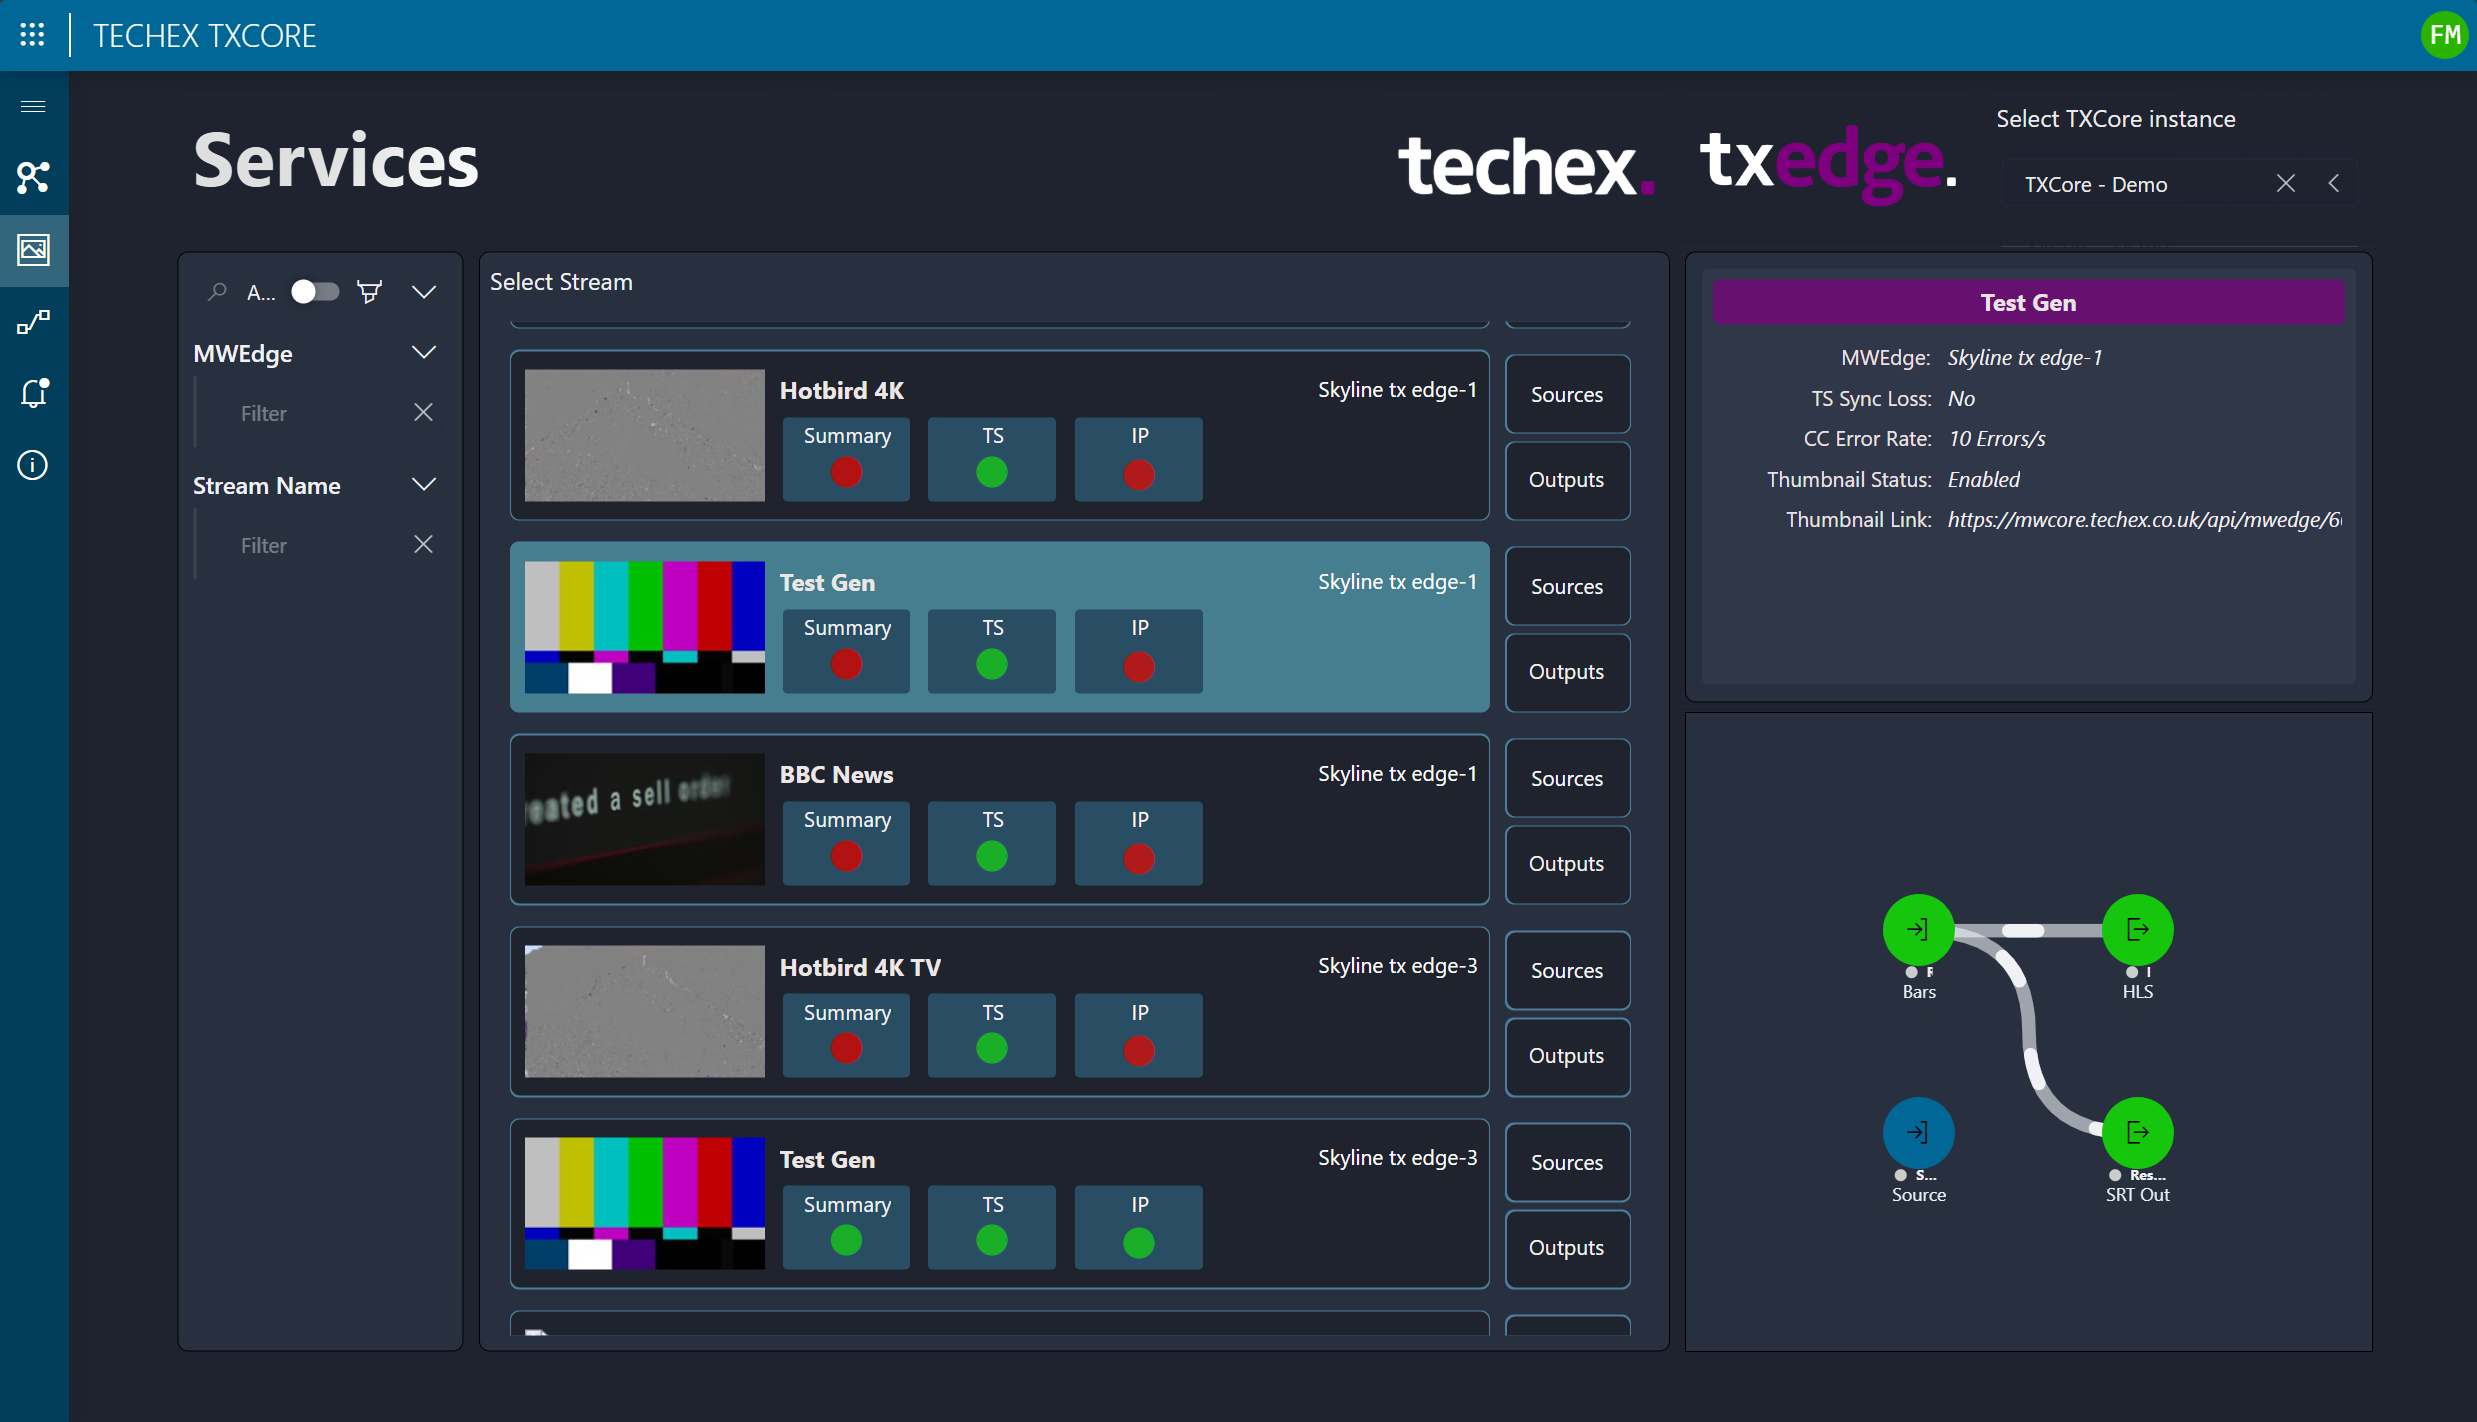2477x1422 pixels.
Task: Open the connections sidebar icon
Action: click(33, 322)
